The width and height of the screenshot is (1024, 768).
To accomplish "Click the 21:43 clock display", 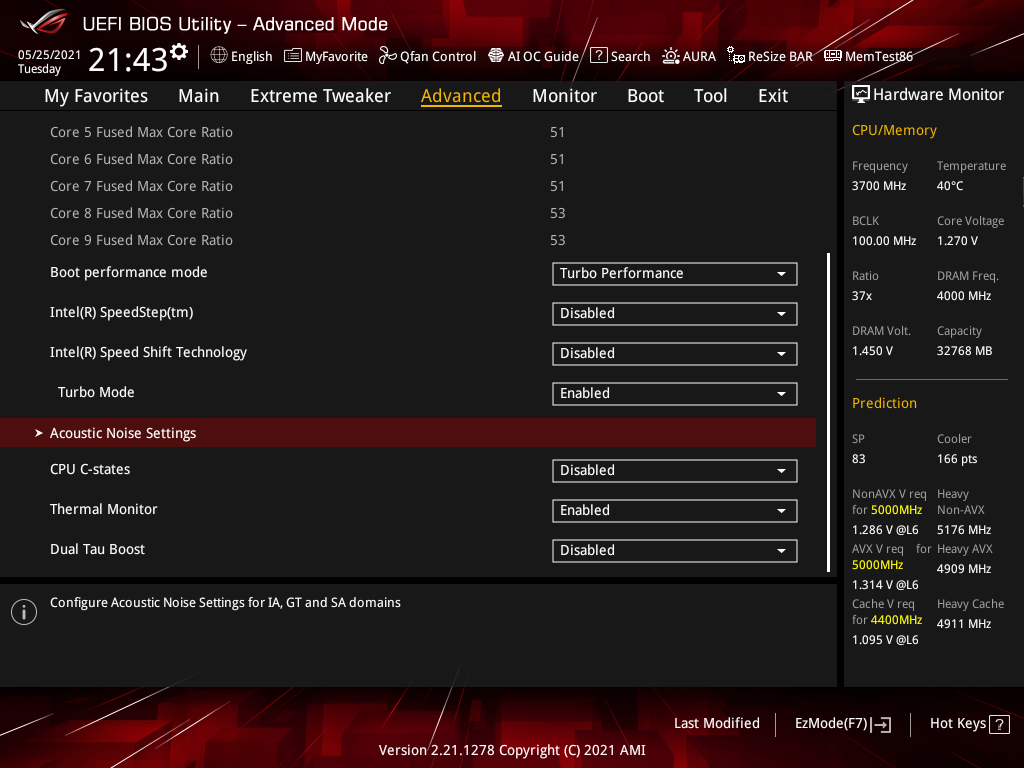I will pyautogui.click(x=128, y=60).
